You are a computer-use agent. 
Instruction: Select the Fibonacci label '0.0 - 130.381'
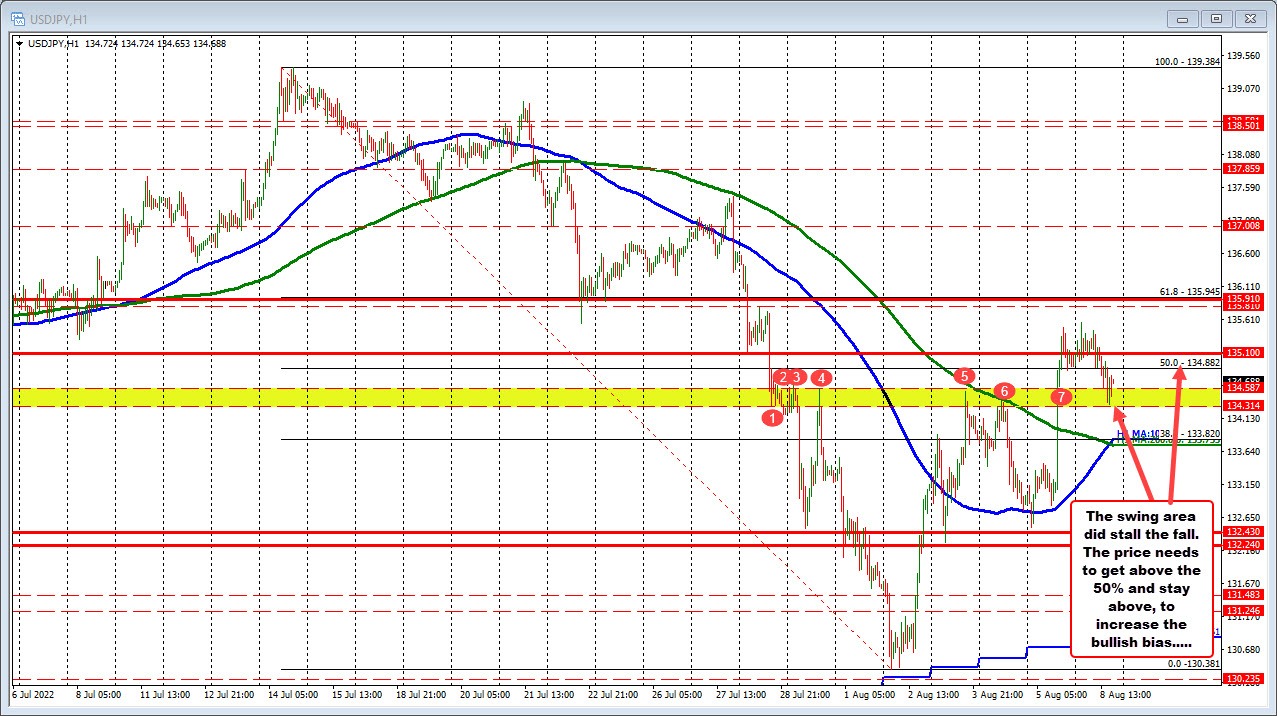(1194, 663)
